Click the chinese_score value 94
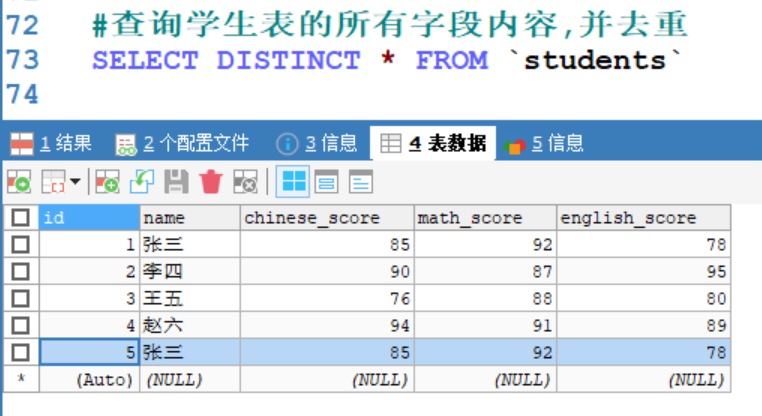 coord(327,326)
